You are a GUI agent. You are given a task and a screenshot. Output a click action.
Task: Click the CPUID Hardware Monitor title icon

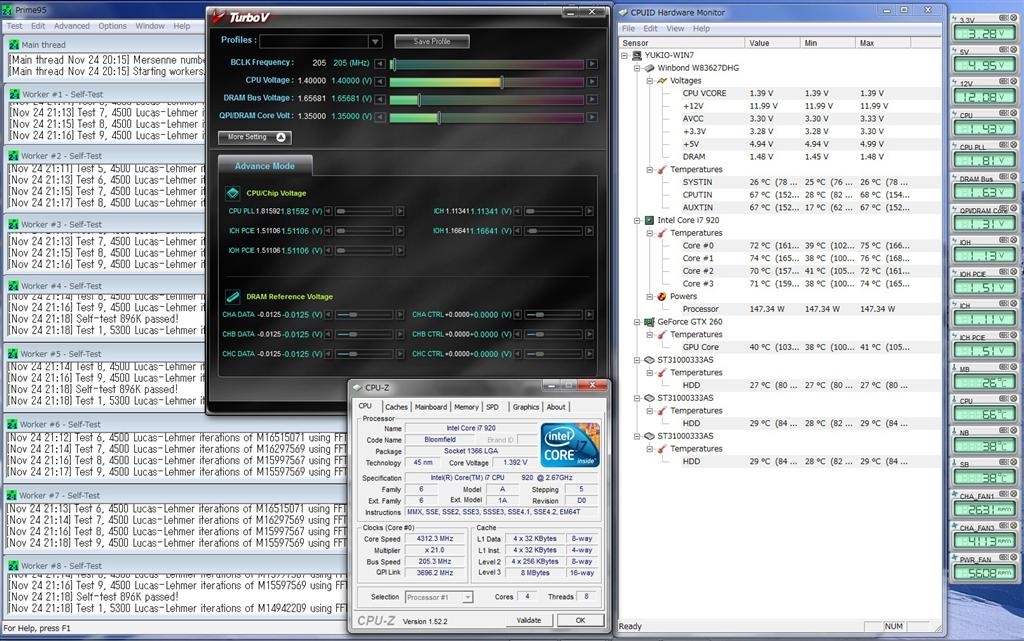[x=623, y=12]
